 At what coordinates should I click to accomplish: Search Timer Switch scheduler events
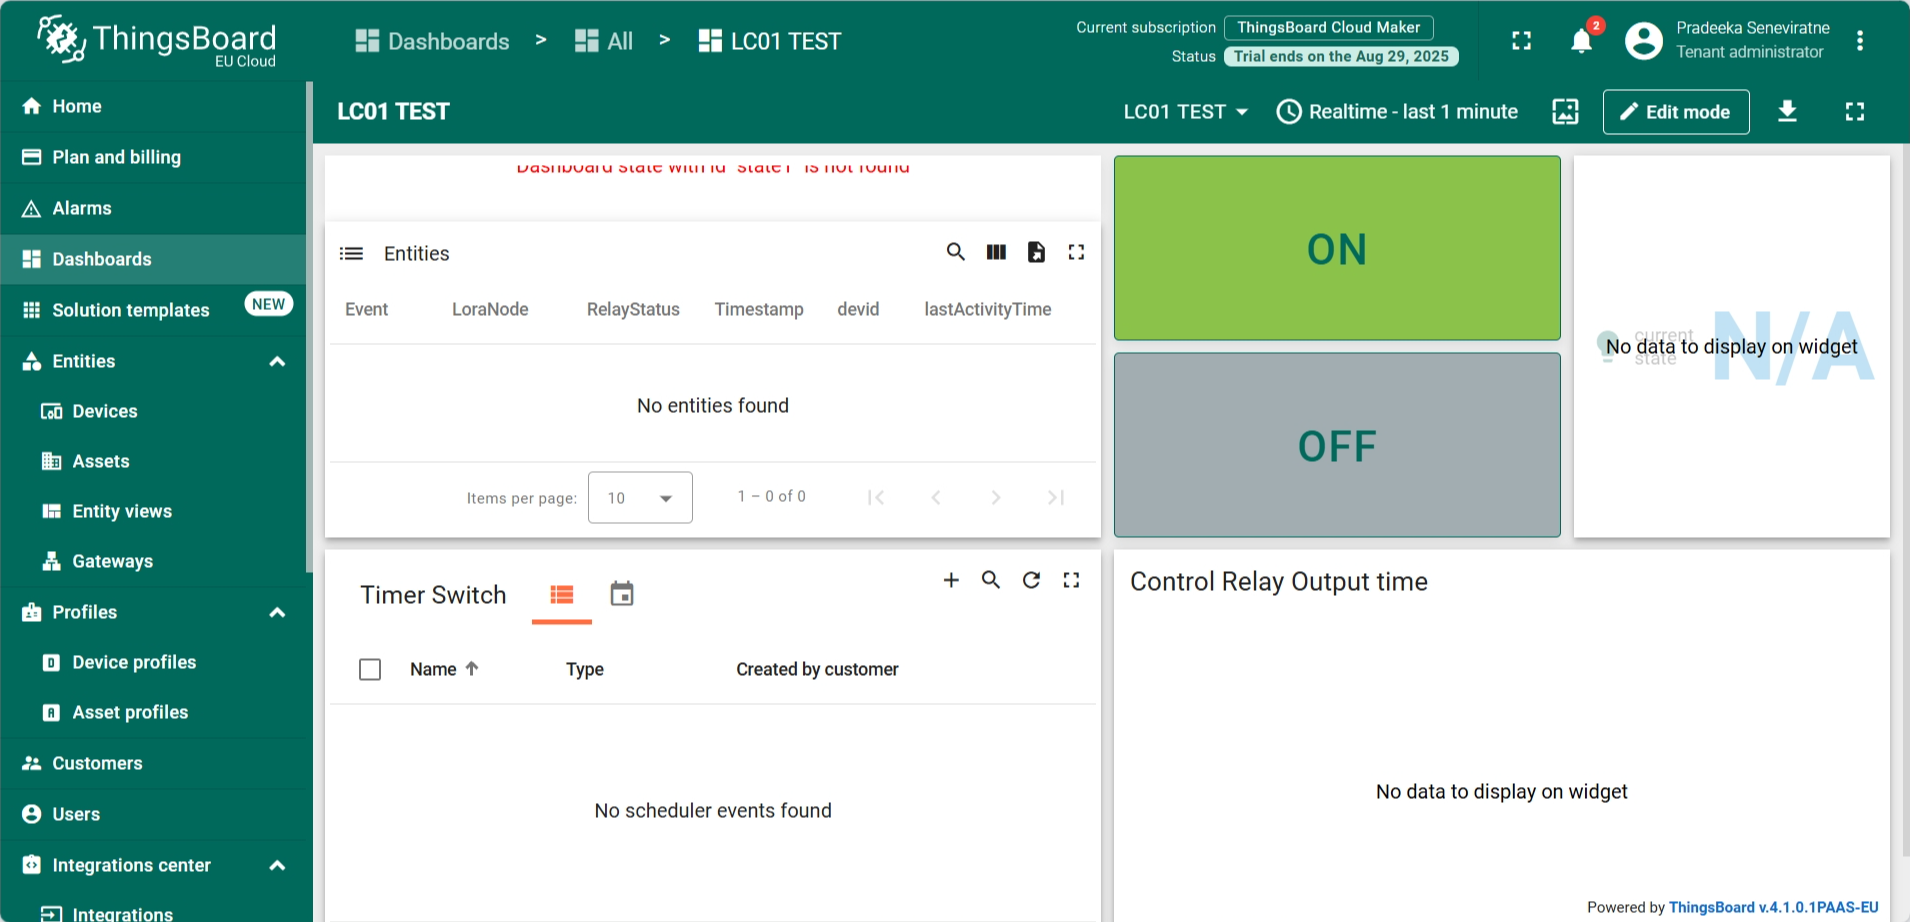[x=991, y=580]
